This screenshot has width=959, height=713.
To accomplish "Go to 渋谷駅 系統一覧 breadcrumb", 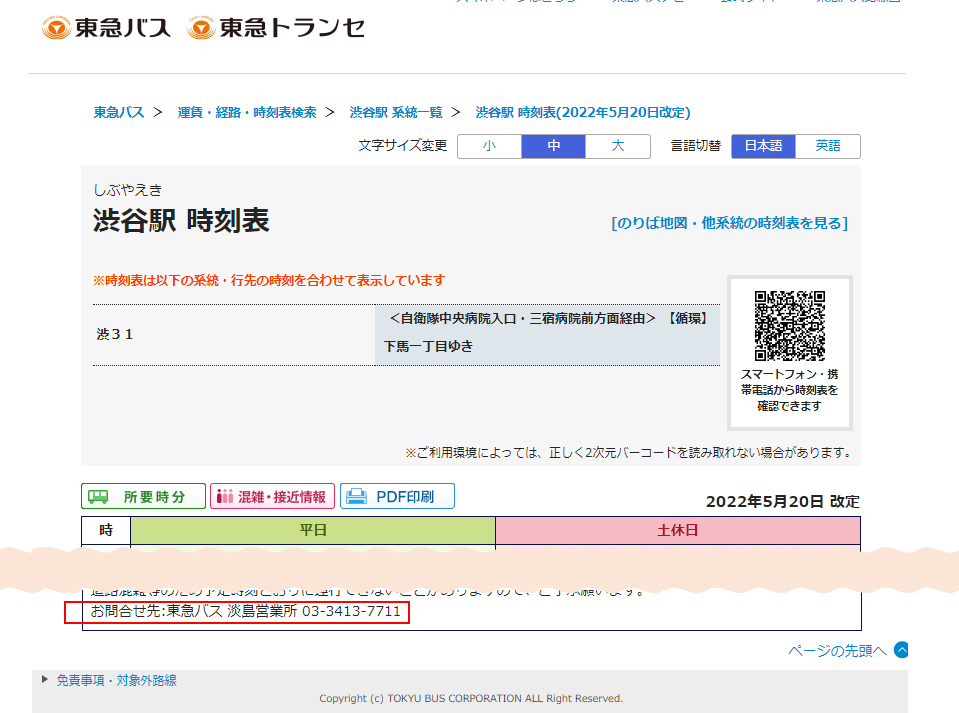I will click(396, 113).
